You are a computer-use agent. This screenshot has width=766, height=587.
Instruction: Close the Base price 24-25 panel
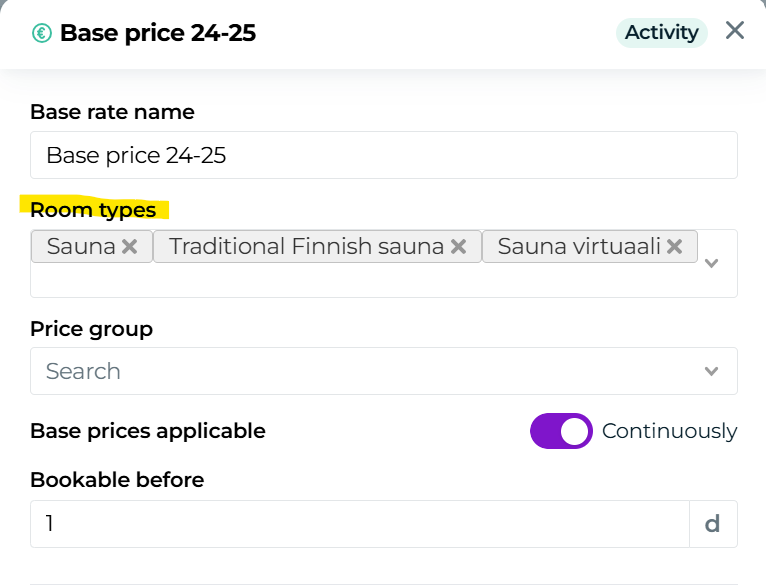[x=735, y=31]
